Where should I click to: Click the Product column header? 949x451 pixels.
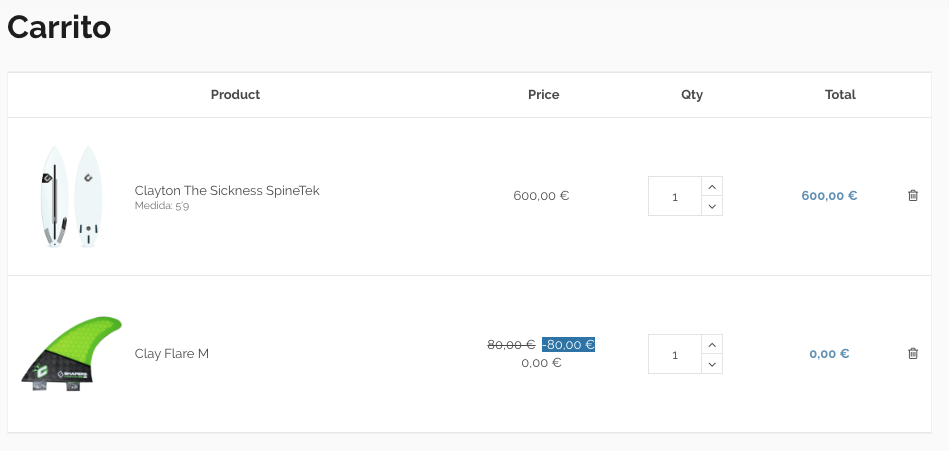pyautogui.click(x=235, y=95)
